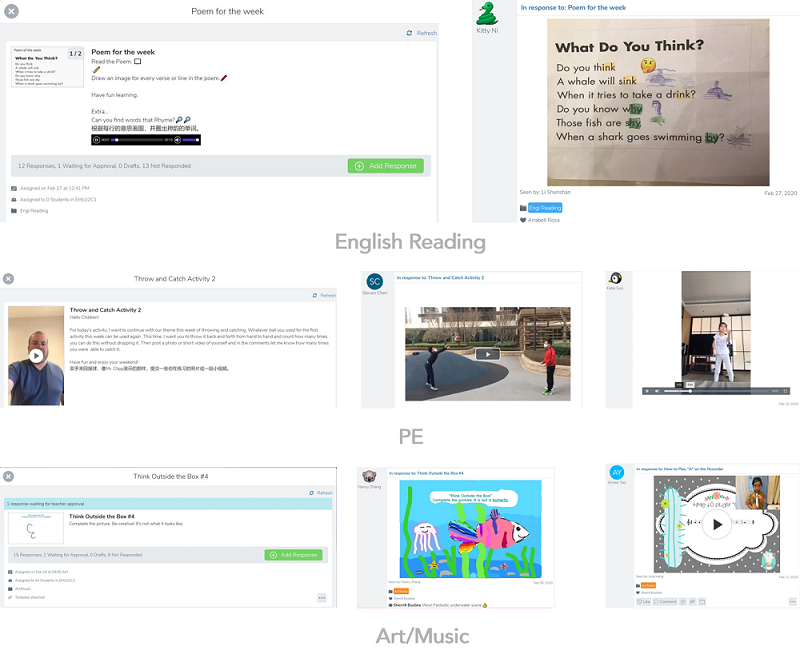Viewport: 800px width, 662px height.
Task: Close the Think Outside the Box #4 panel
Action: coord(8,477)
